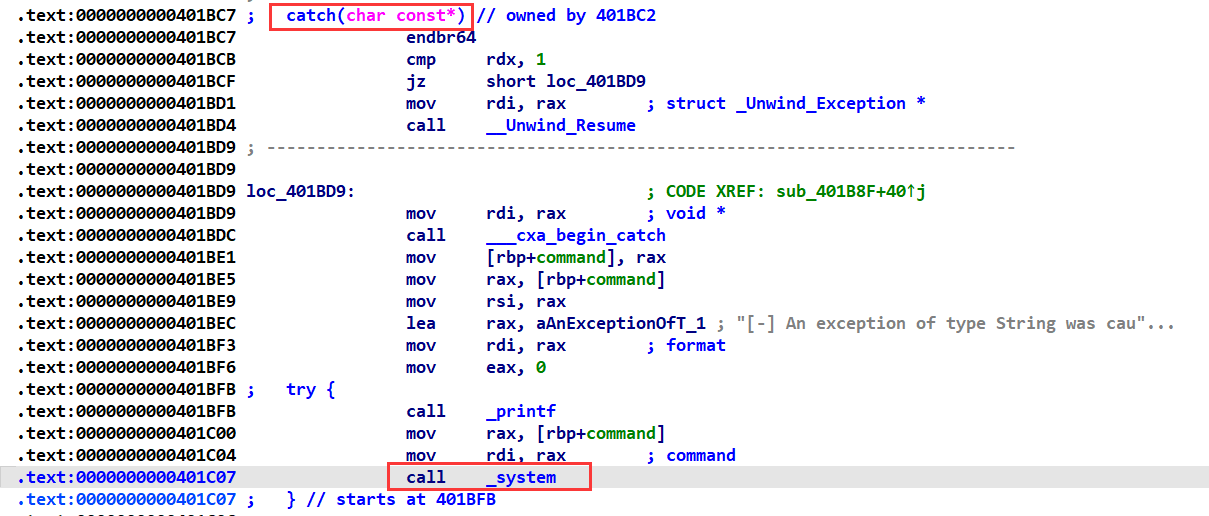Click address .text:0000000000401BCF
The height and width of the screenshot is (516, 1209).
click(126, 82)
